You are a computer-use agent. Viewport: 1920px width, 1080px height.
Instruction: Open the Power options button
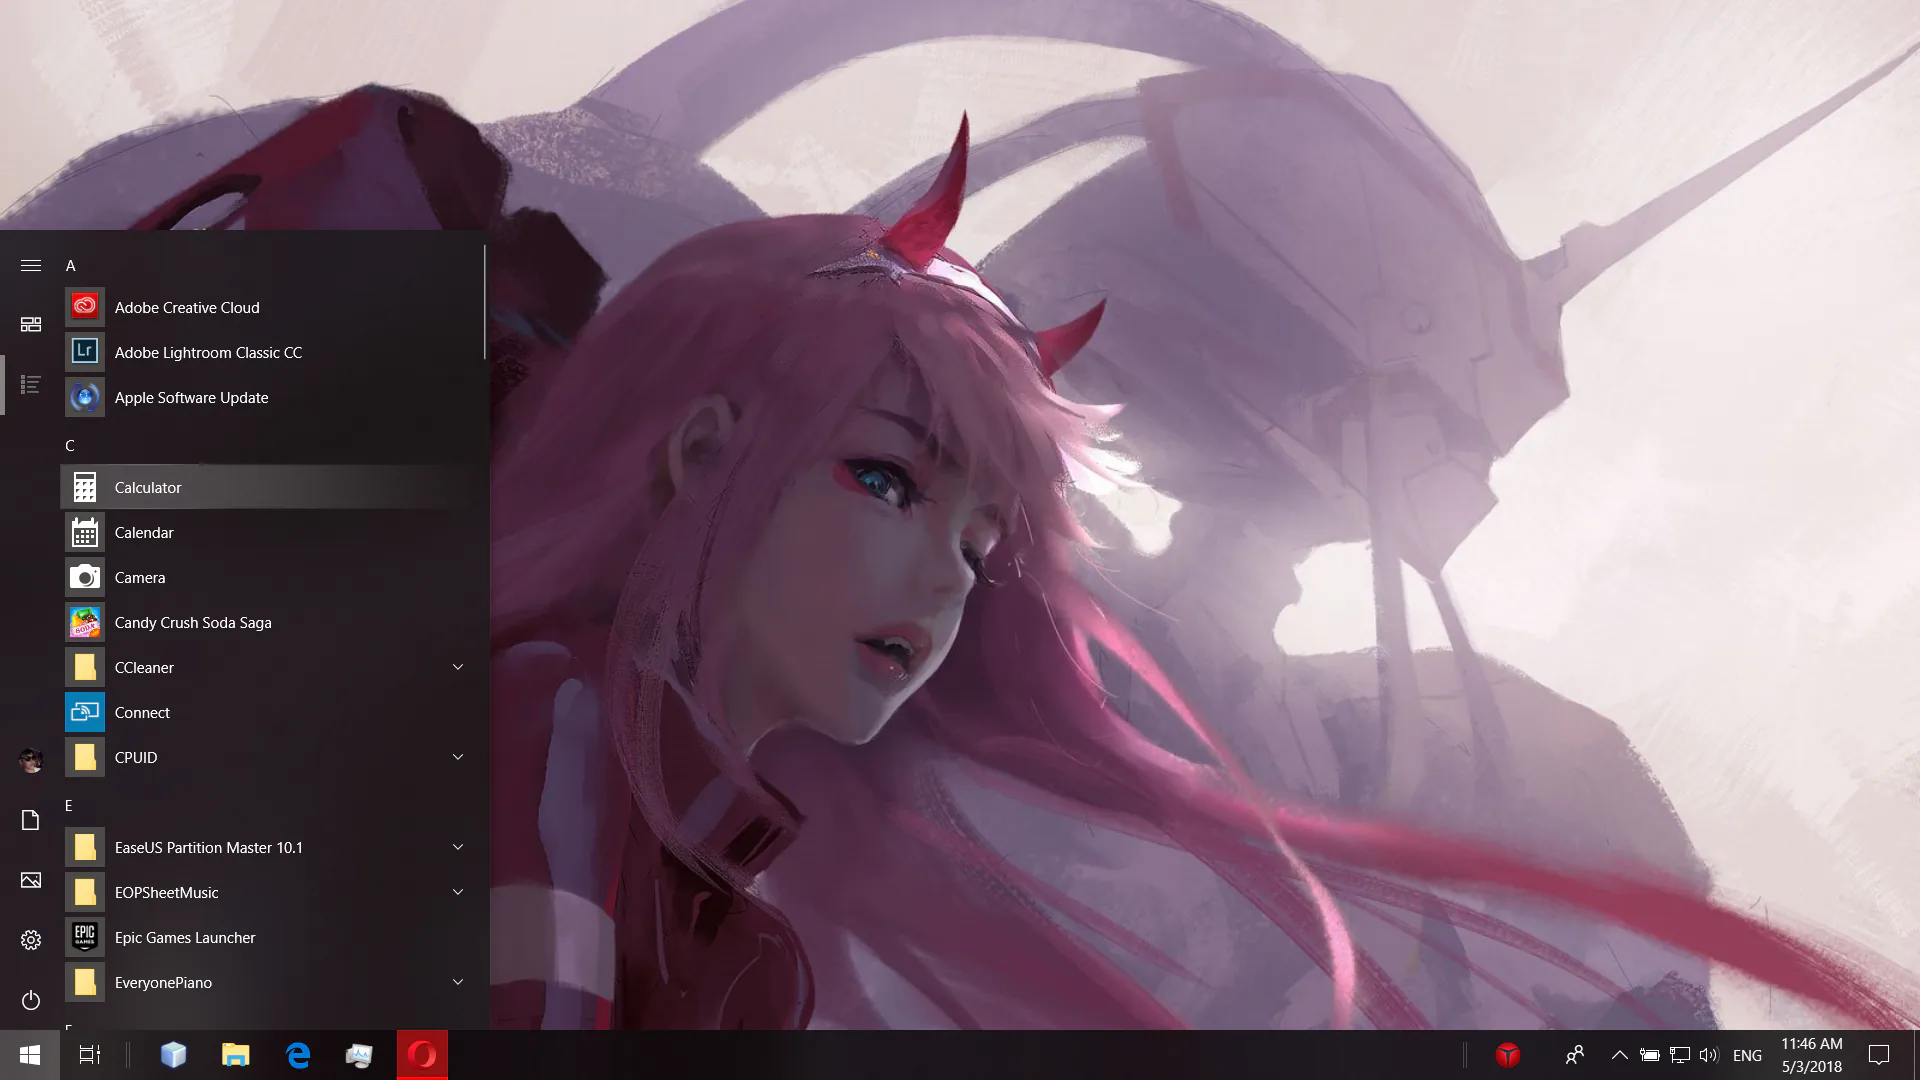(31, 1000)
